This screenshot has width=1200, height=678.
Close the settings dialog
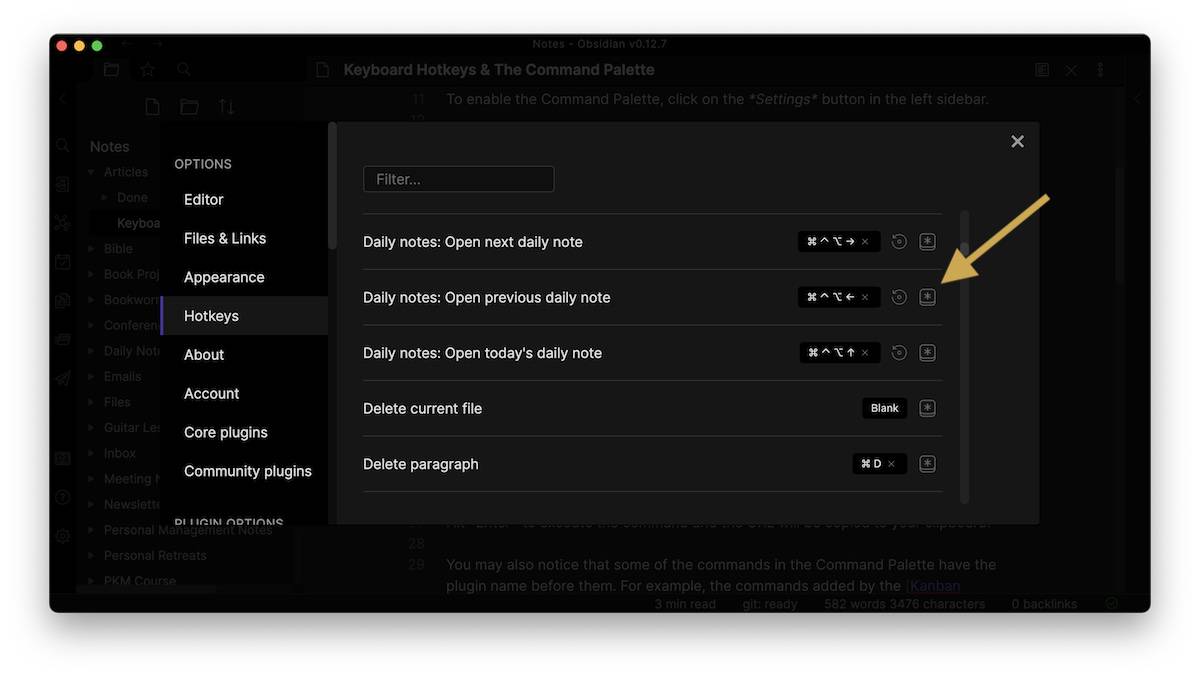pyautogui.click(x=1017, y=142)
